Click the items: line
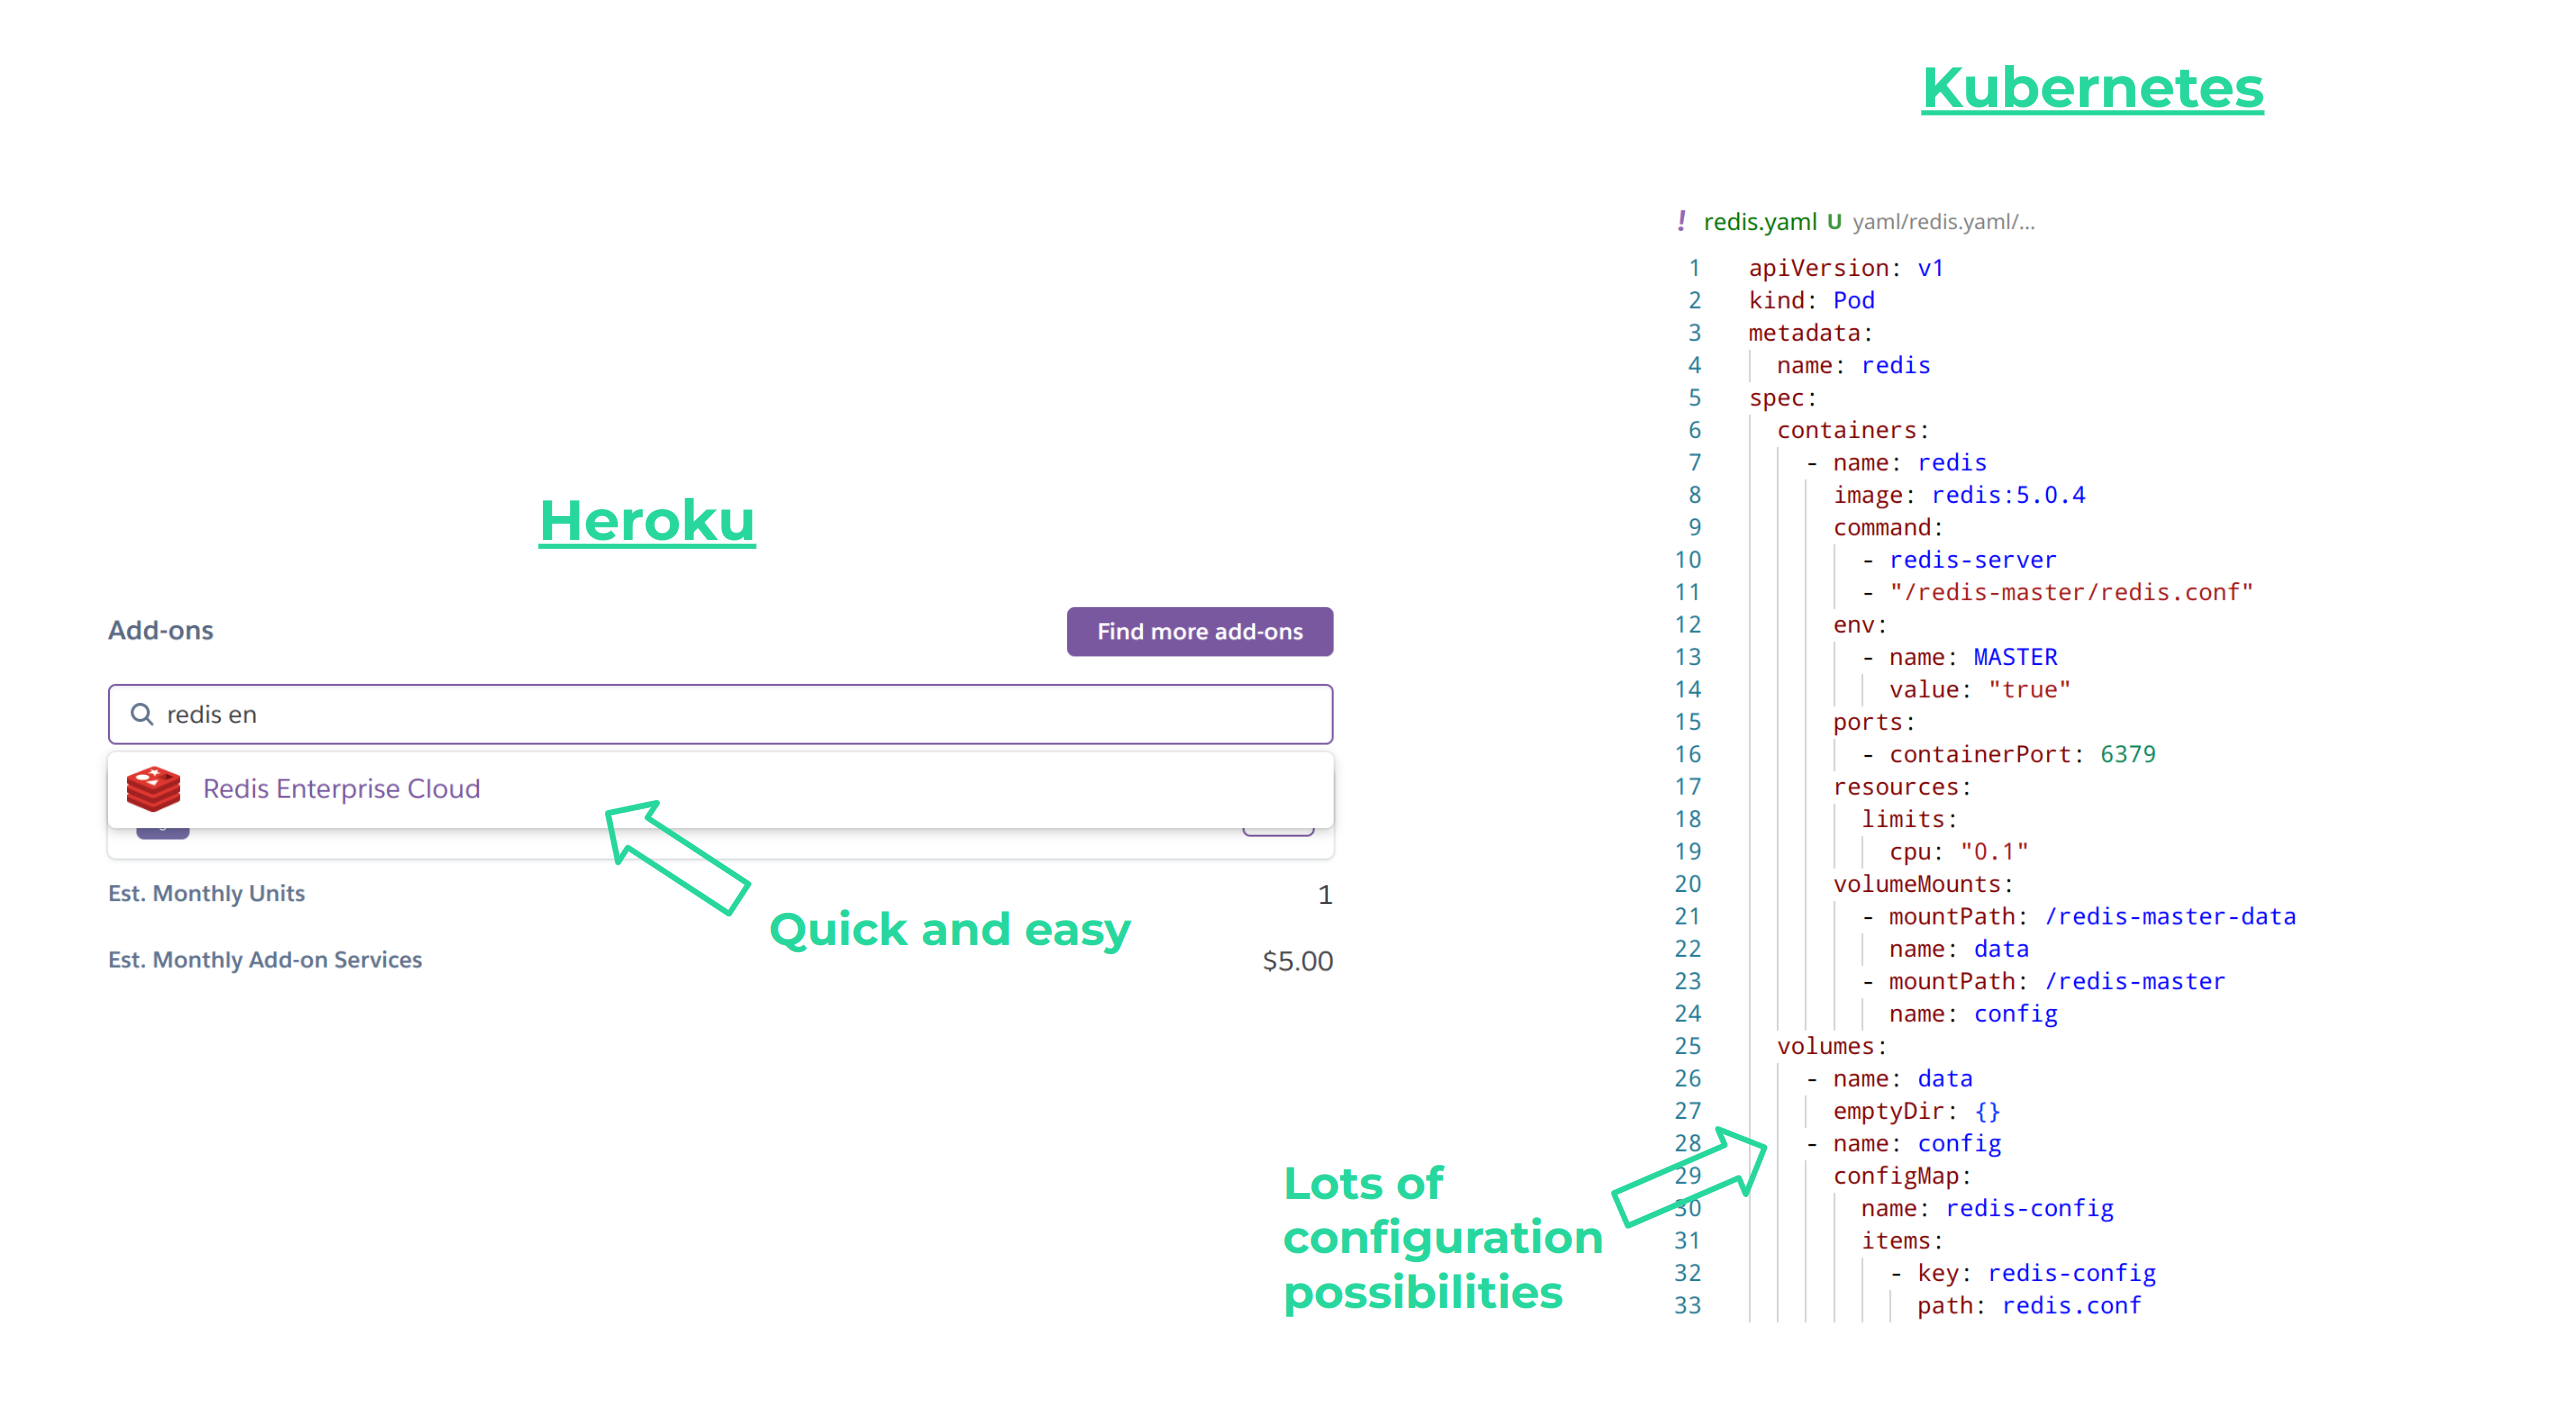 (1902, 1241)
